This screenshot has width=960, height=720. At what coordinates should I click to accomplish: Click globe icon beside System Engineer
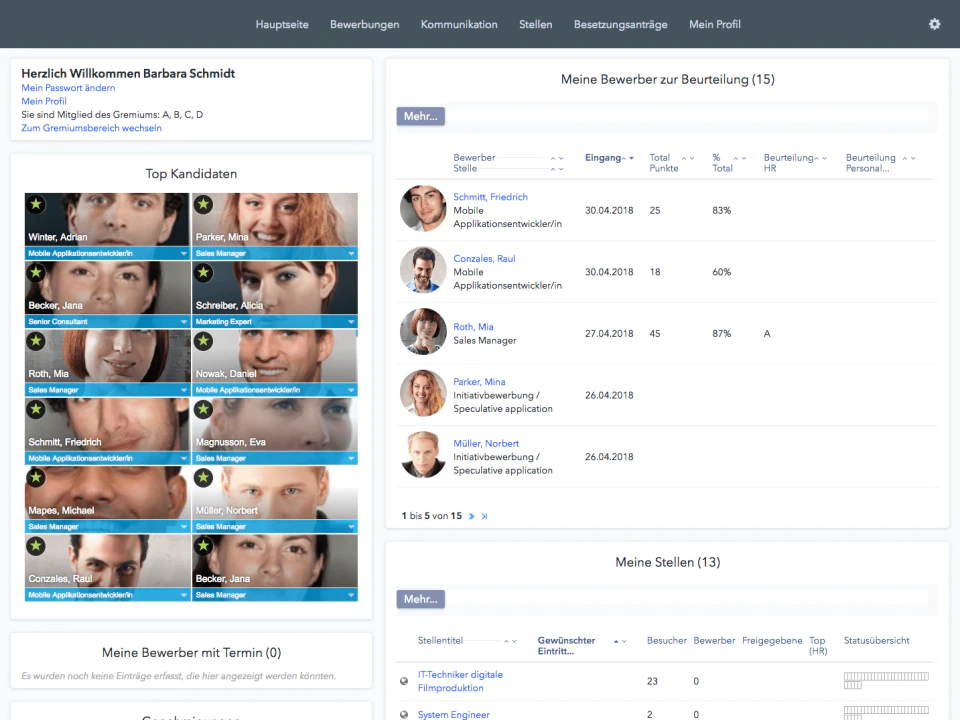coord(404,714)
